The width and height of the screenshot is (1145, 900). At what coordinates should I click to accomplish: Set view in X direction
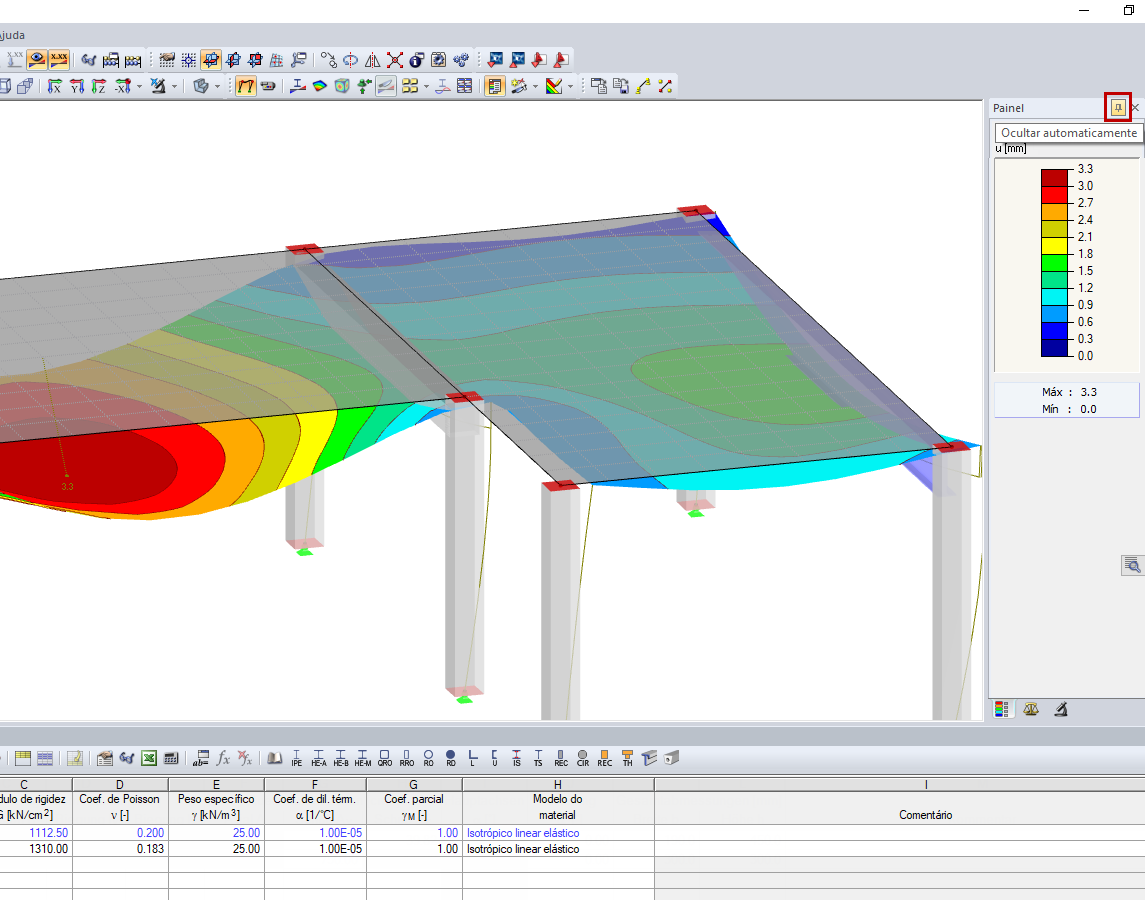tap(55, 86)
